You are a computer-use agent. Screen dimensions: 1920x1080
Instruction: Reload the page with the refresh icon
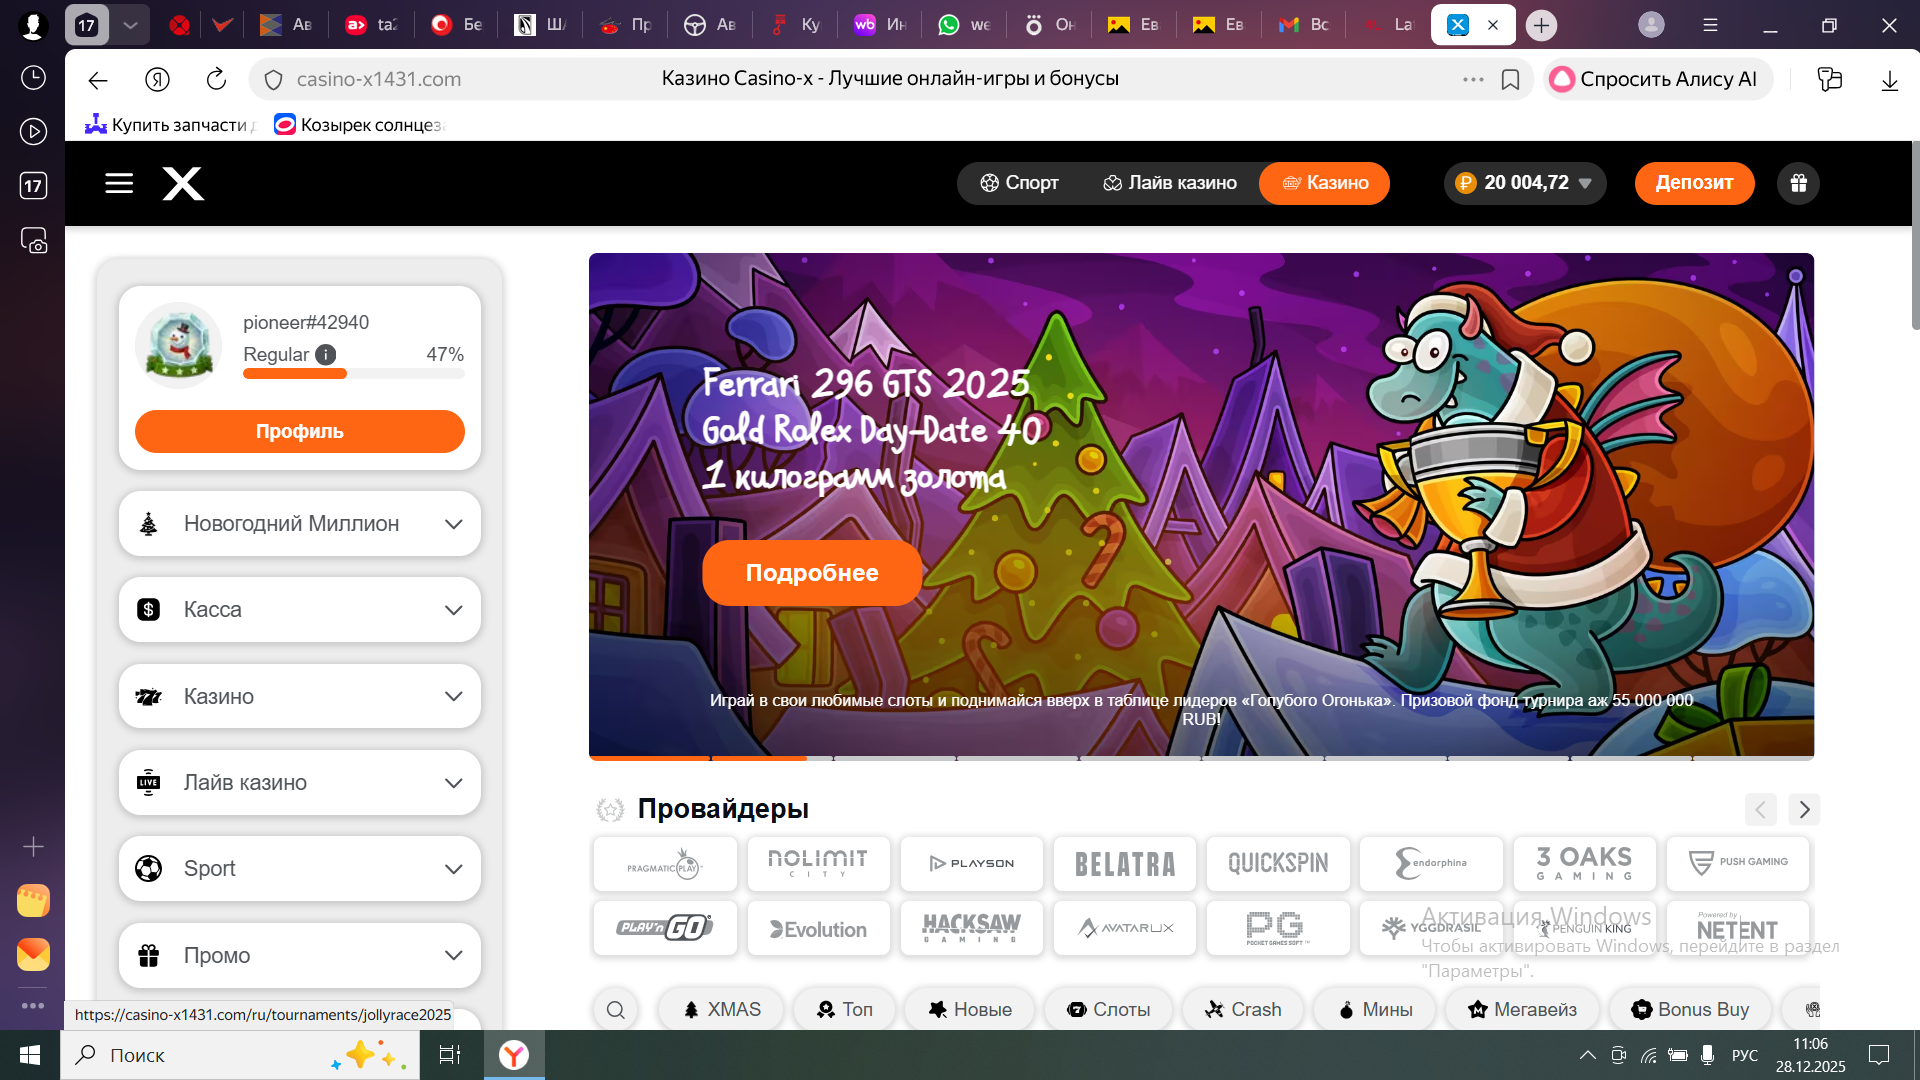coord(216,79)
